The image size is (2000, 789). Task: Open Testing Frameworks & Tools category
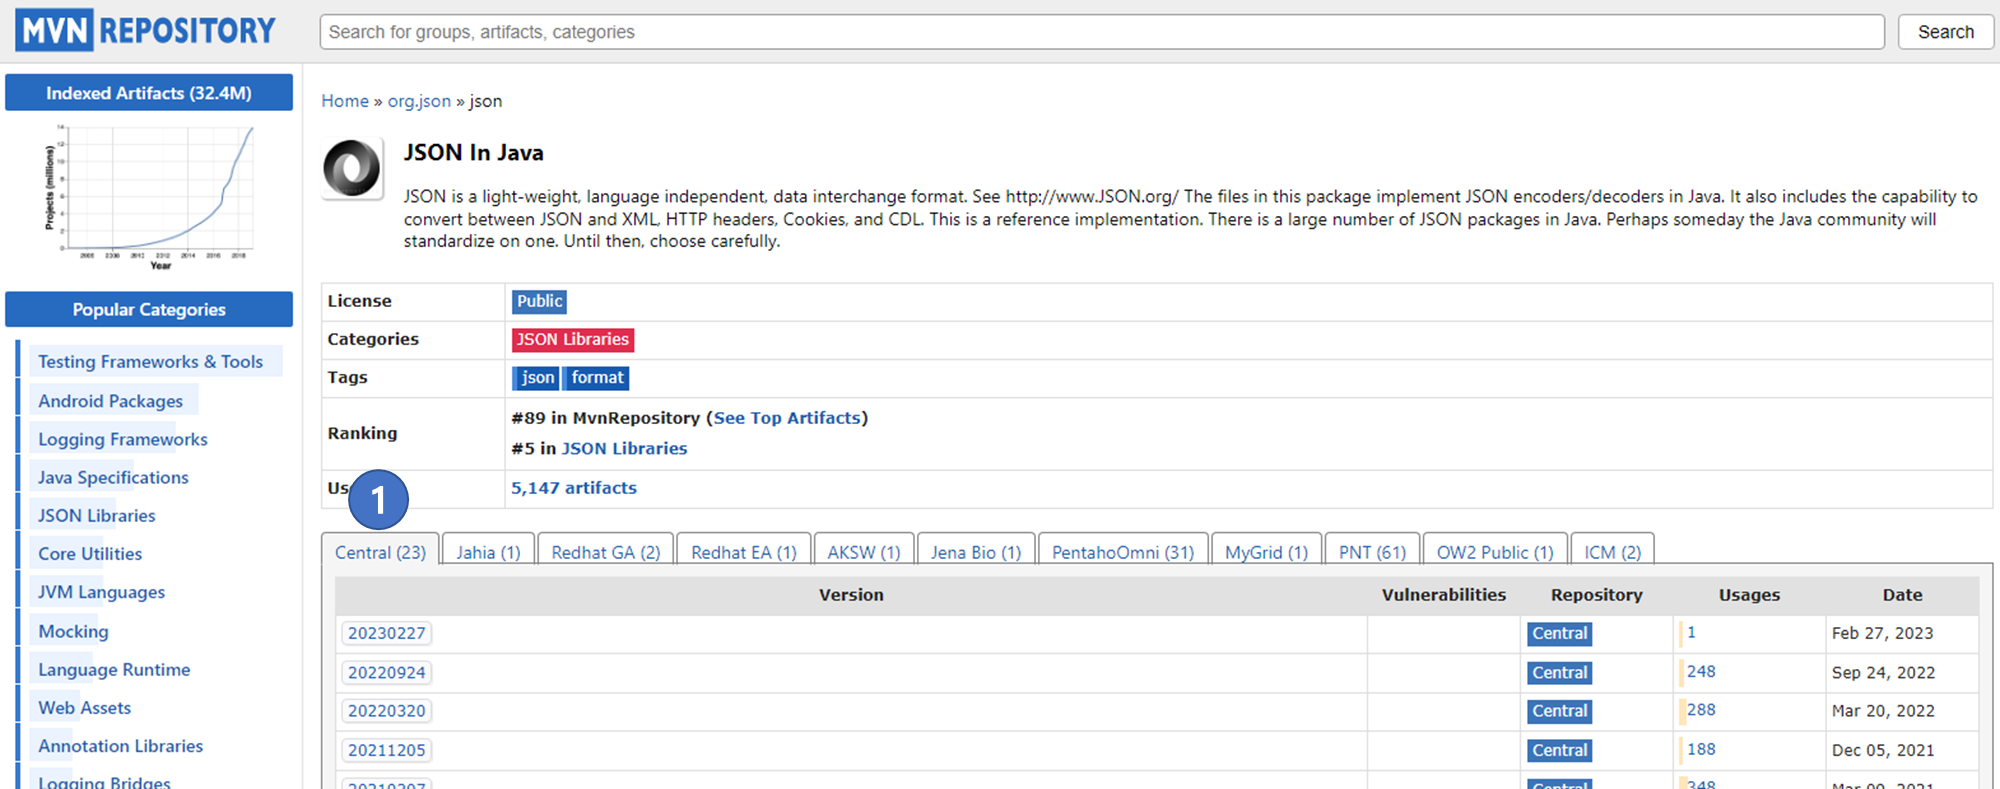[x=151, y=362]
